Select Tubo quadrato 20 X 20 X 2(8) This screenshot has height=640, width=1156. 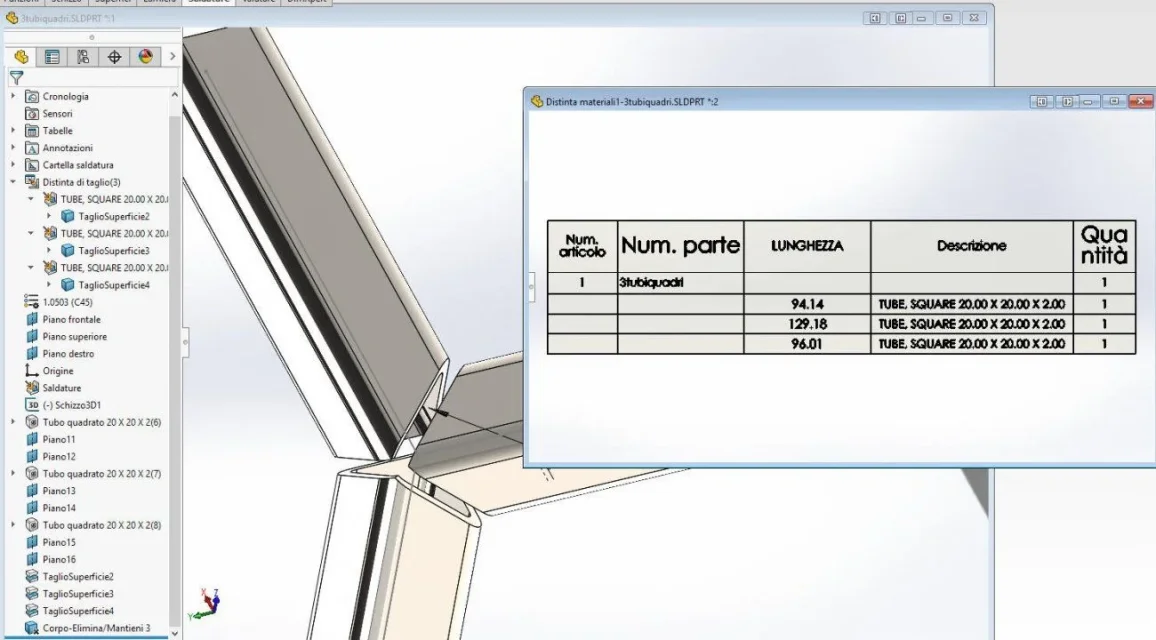(102, 525)
